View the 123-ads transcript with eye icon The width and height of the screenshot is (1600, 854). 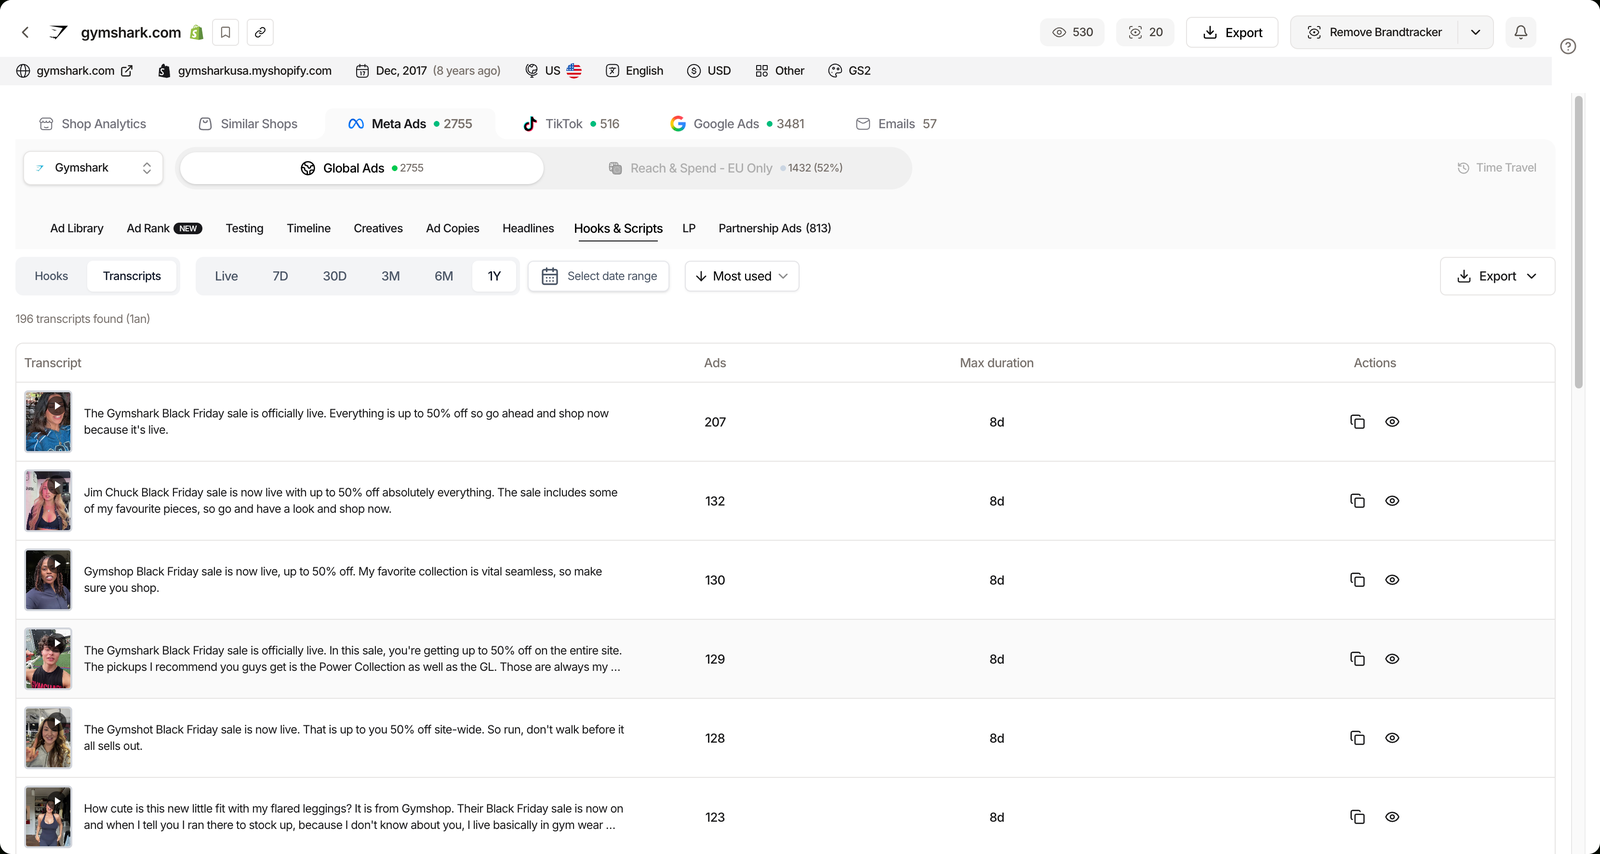(1392, 817)
